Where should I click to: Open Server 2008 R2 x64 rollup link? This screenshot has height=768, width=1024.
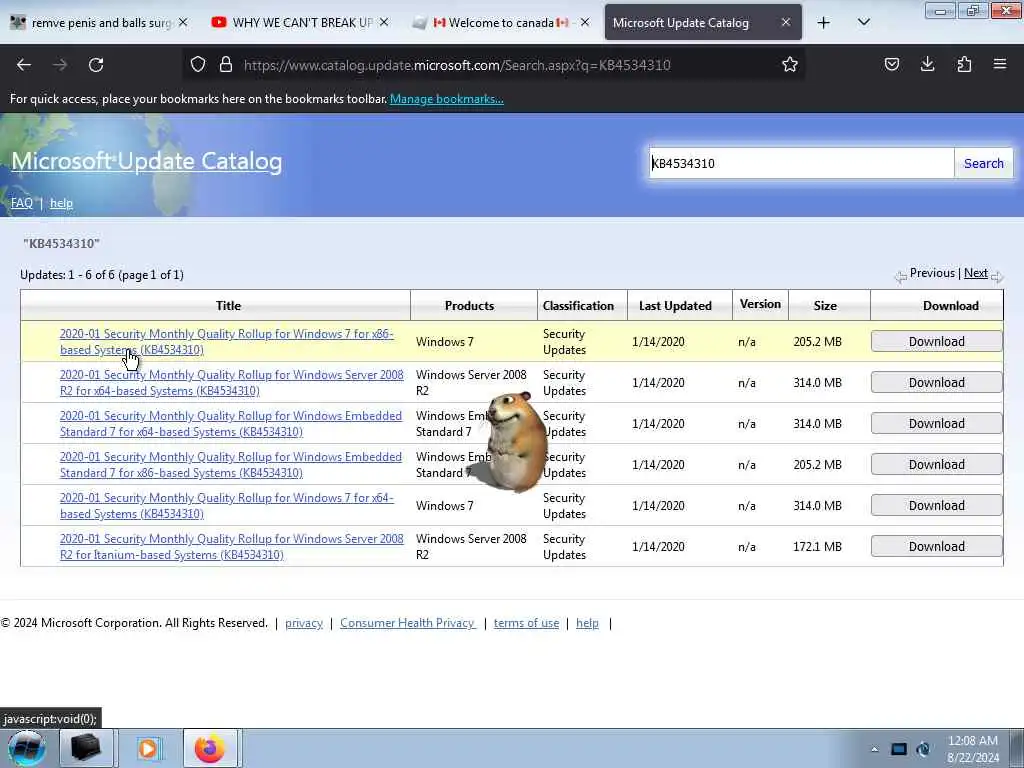(x=232, y=383)
